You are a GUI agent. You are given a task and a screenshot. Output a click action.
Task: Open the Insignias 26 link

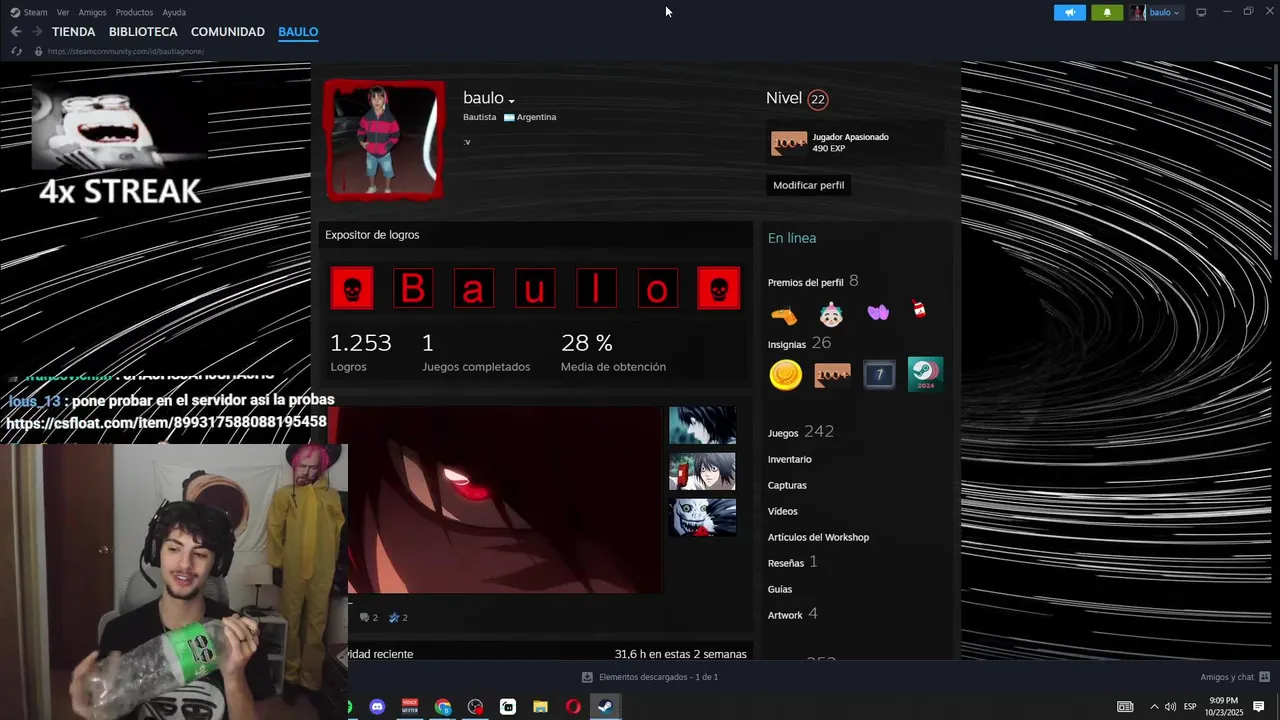point(799,343)
